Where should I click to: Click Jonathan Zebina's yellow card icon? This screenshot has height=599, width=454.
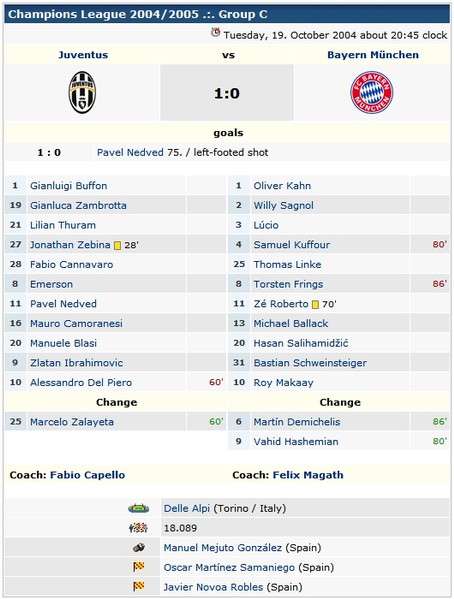tap(118, 245)
